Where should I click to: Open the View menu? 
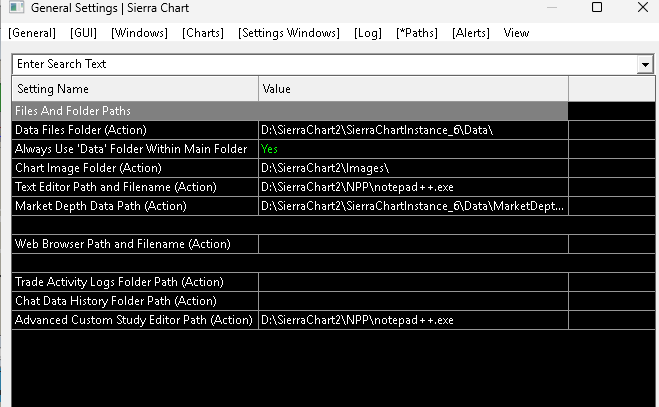(x=516, y=33)
